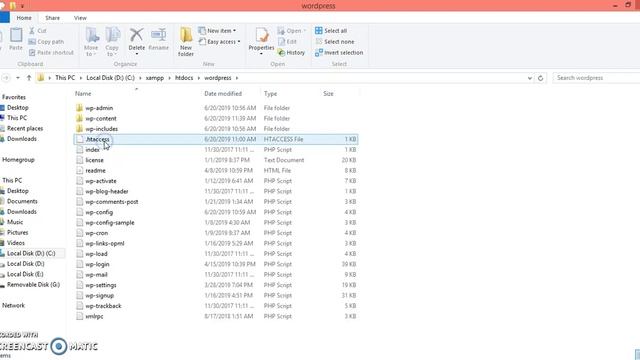Select Homegroup in navigation pane

[18, 160]
